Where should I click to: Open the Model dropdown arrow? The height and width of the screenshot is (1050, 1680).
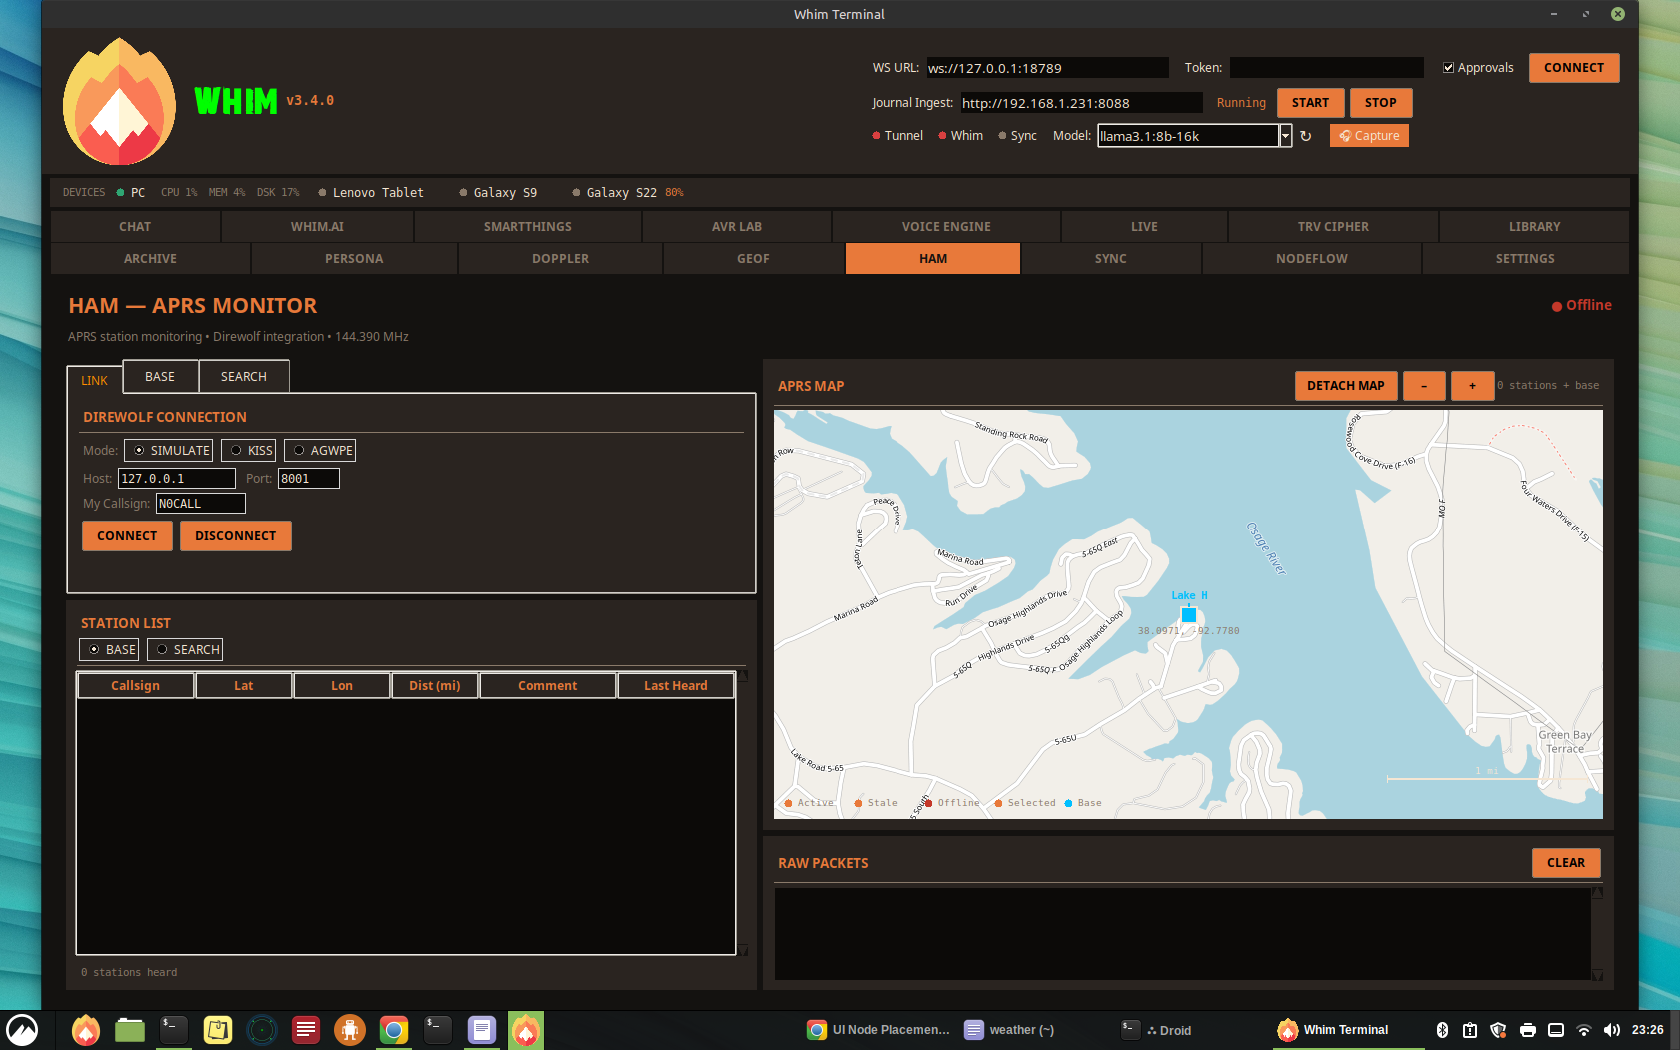1286,136
